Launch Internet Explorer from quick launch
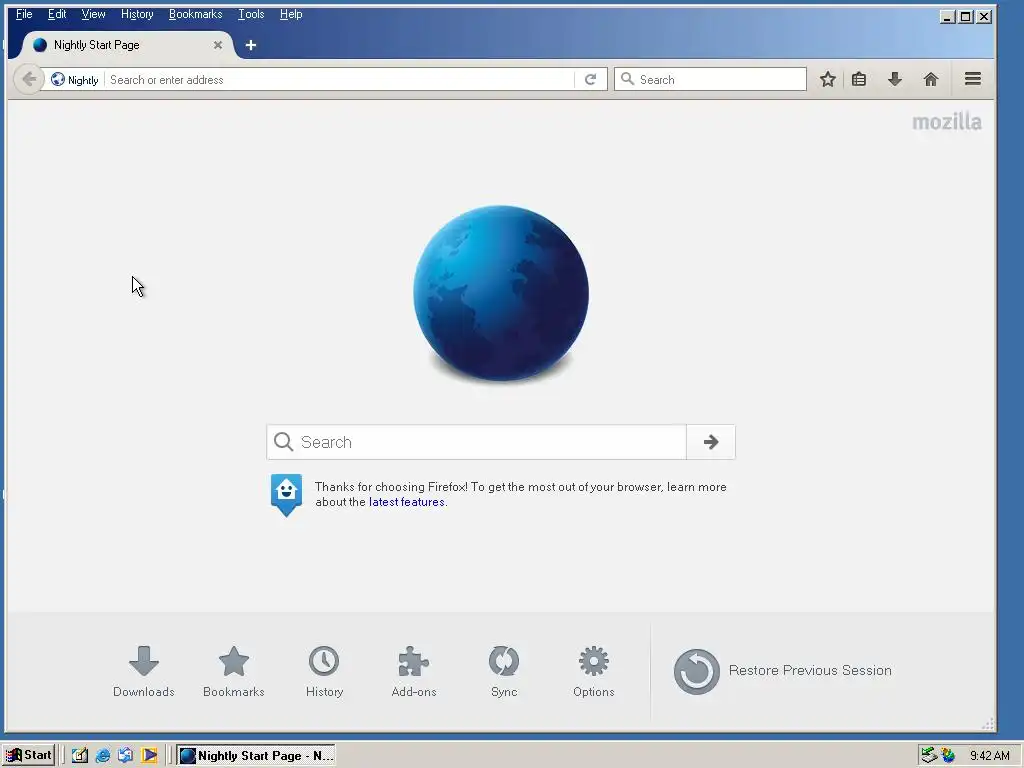Screen dimensions: 1024x768 (103, 756)
